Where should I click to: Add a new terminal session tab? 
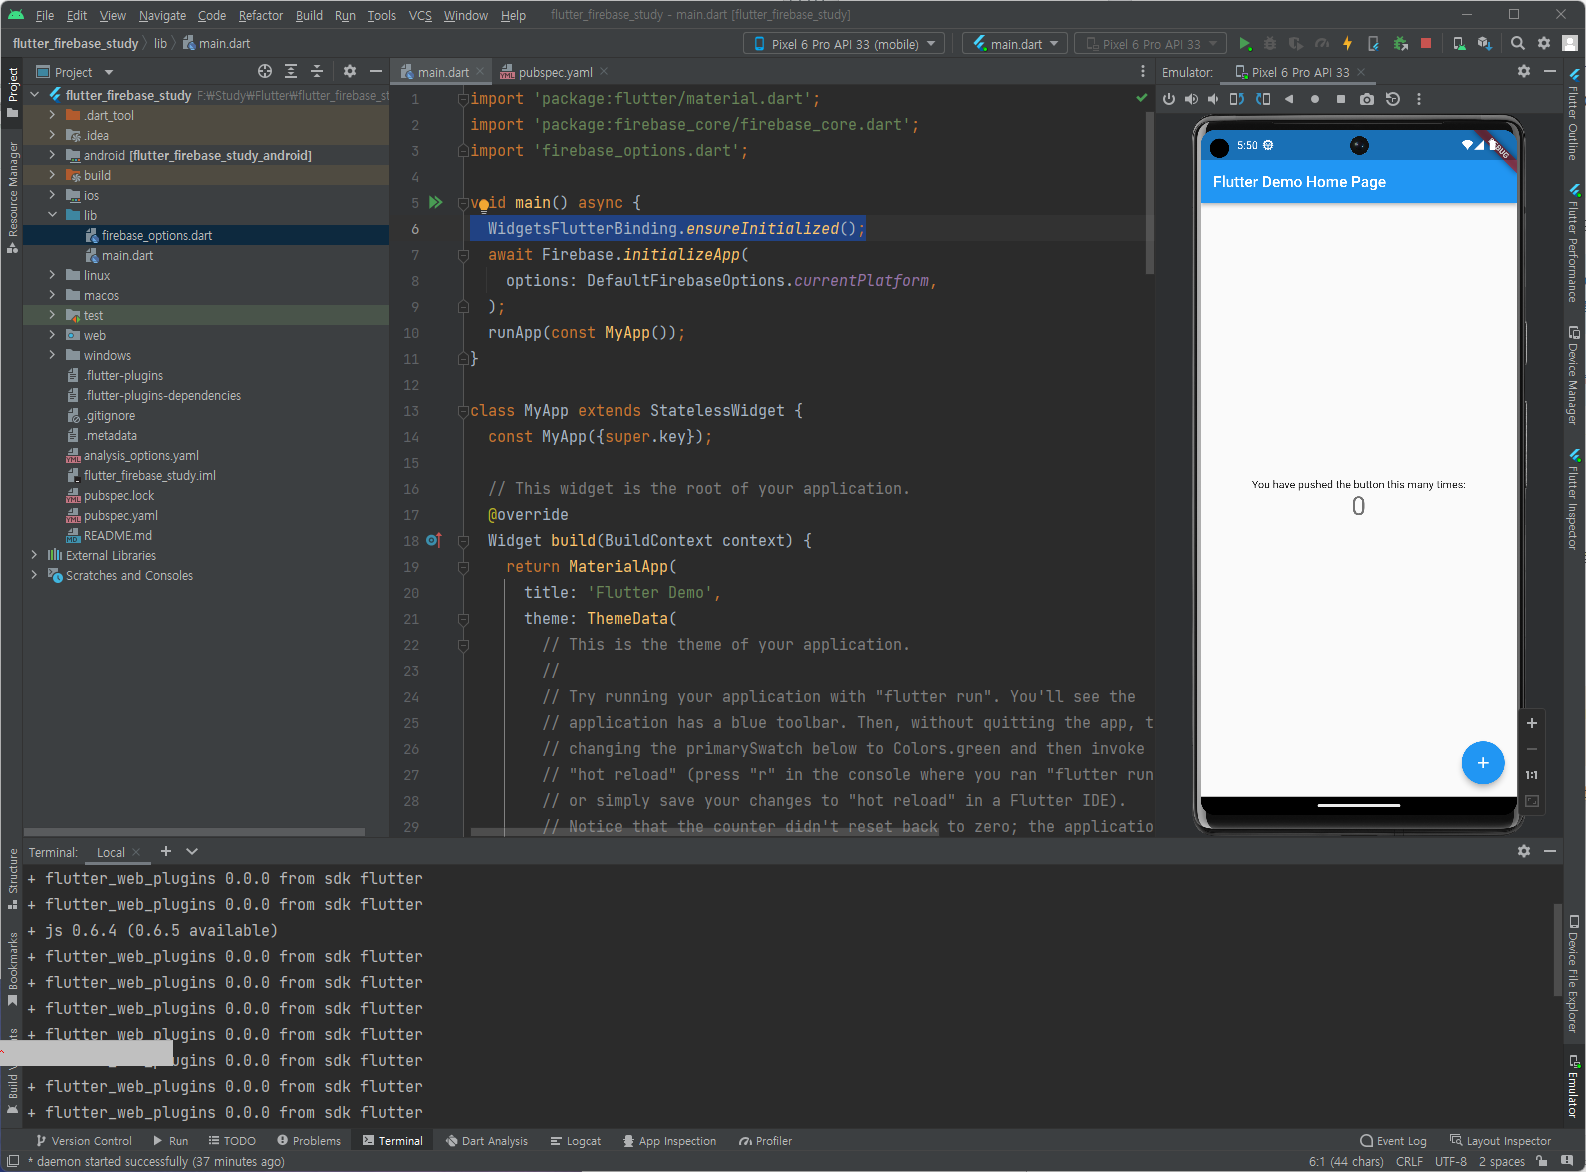166,852
